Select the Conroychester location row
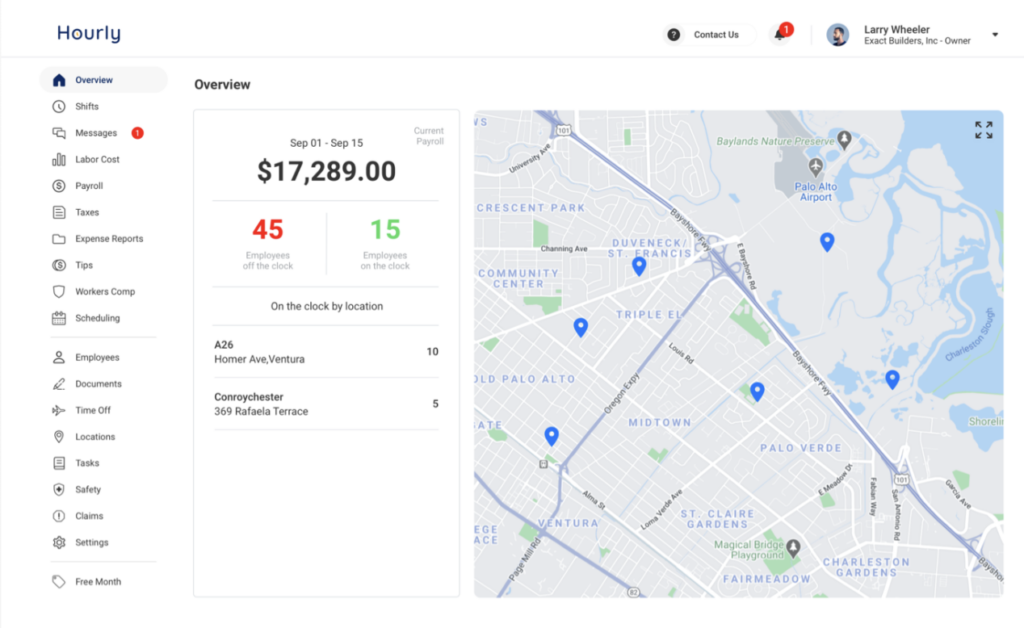The image size is (1024, 628). [325, 404]
